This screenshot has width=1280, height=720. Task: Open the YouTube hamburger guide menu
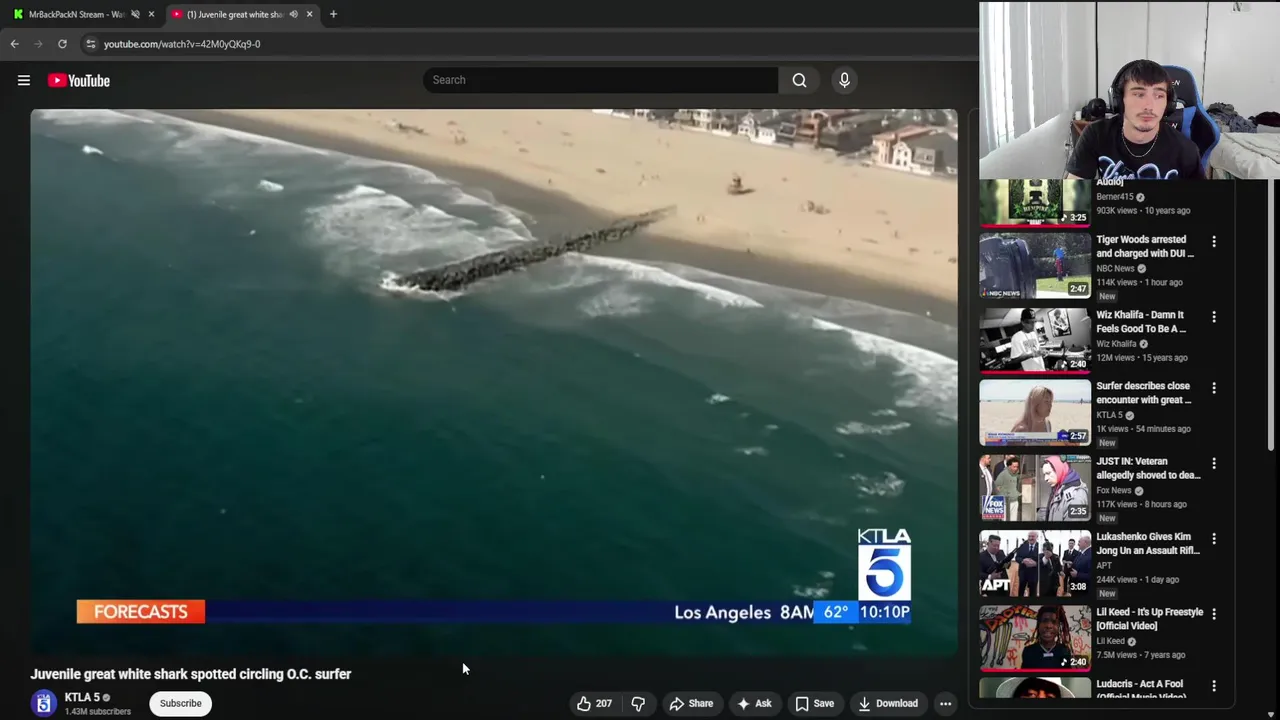[24, 80]
